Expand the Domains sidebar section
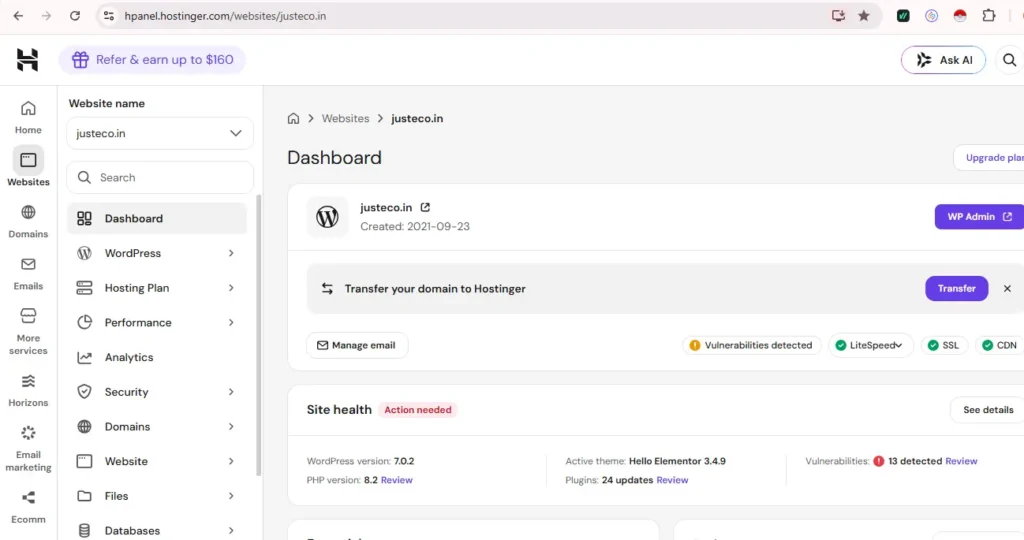1024x540 pixels. (x=157, y=426)
